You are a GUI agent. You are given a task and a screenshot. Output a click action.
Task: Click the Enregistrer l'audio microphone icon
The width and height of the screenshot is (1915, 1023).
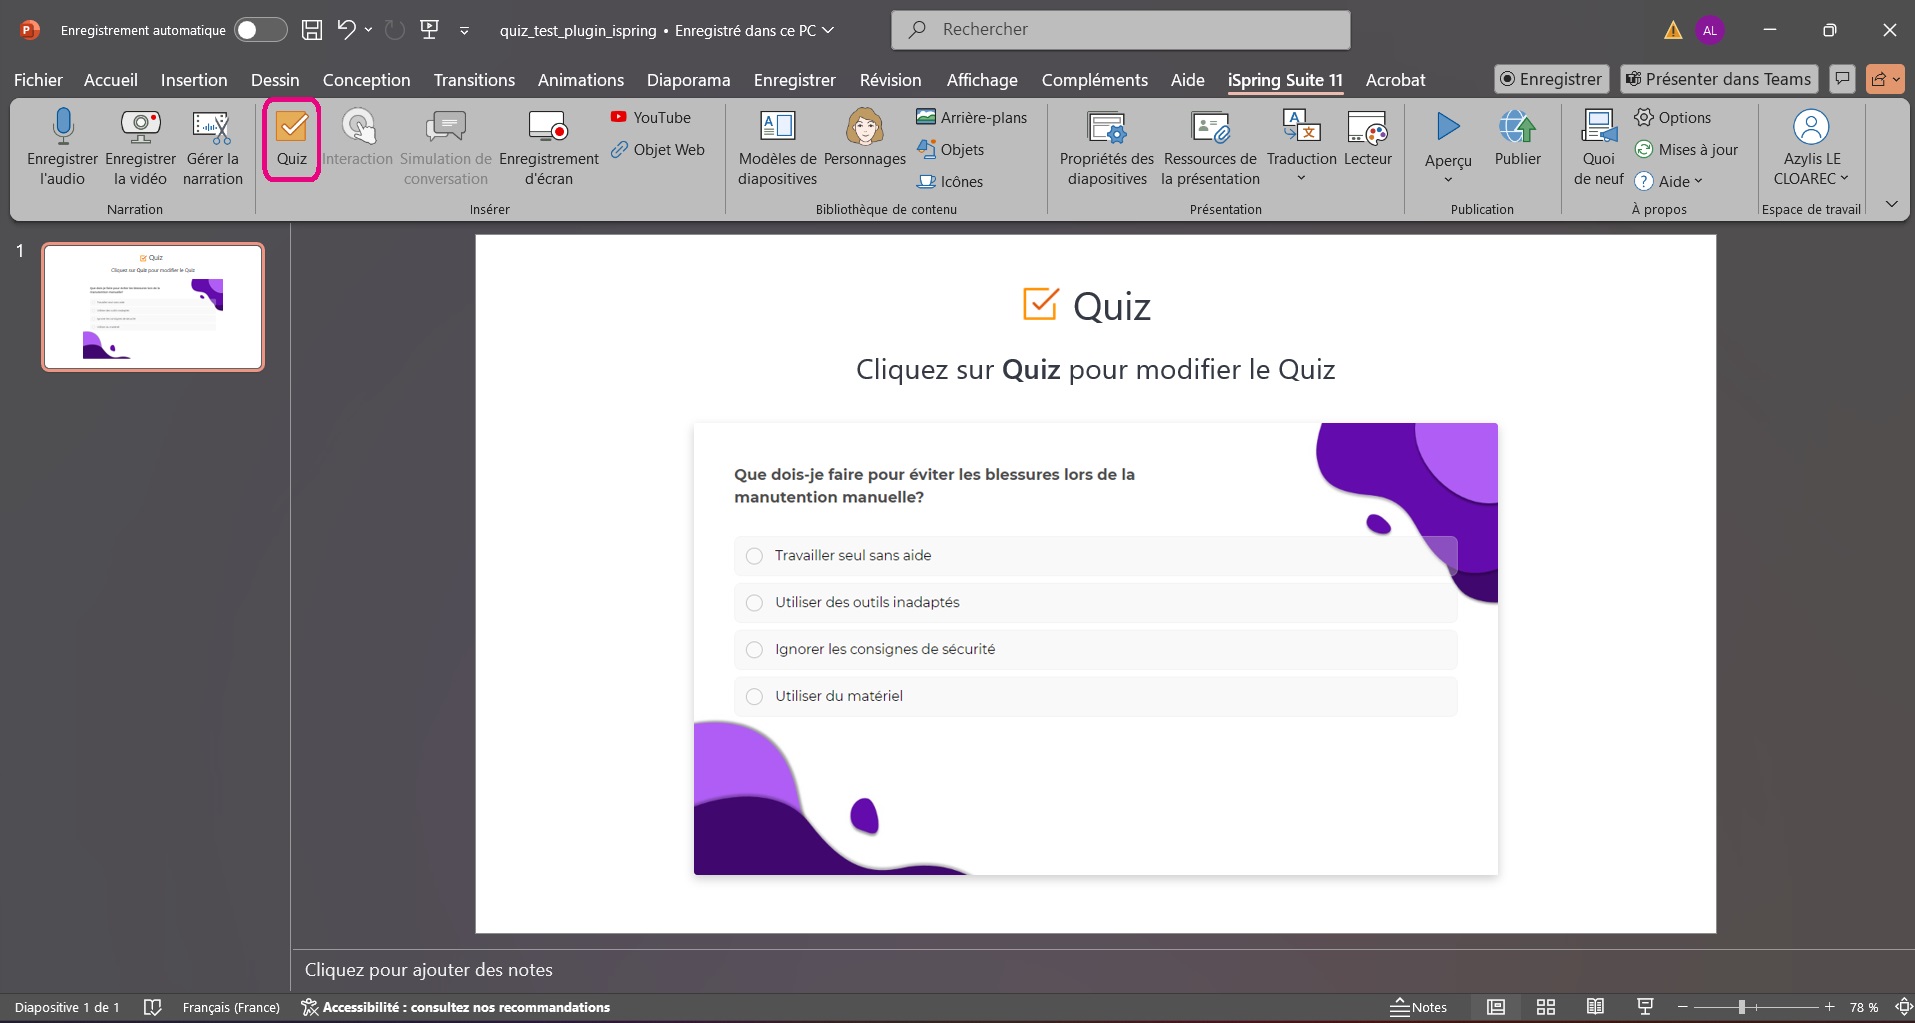click(63, 128)
